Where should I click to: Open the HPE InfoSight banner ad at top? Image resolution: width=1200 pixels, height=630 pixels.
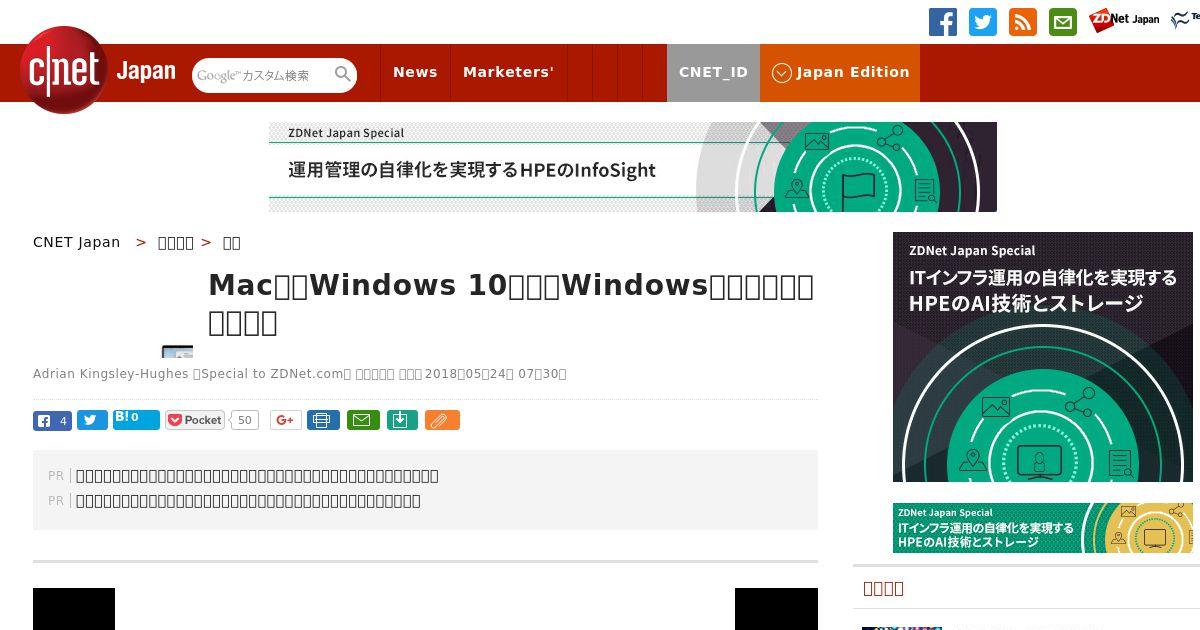point(633,167)
